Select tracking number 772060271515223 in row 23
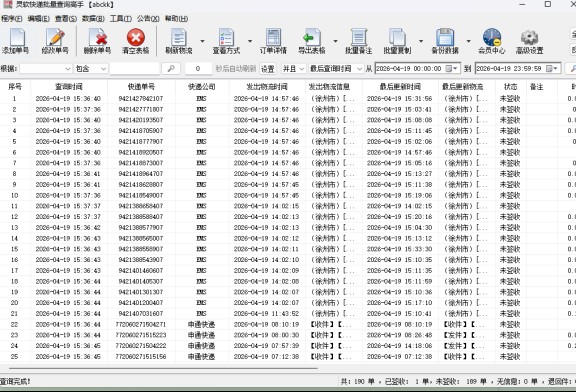 [141, 335]
